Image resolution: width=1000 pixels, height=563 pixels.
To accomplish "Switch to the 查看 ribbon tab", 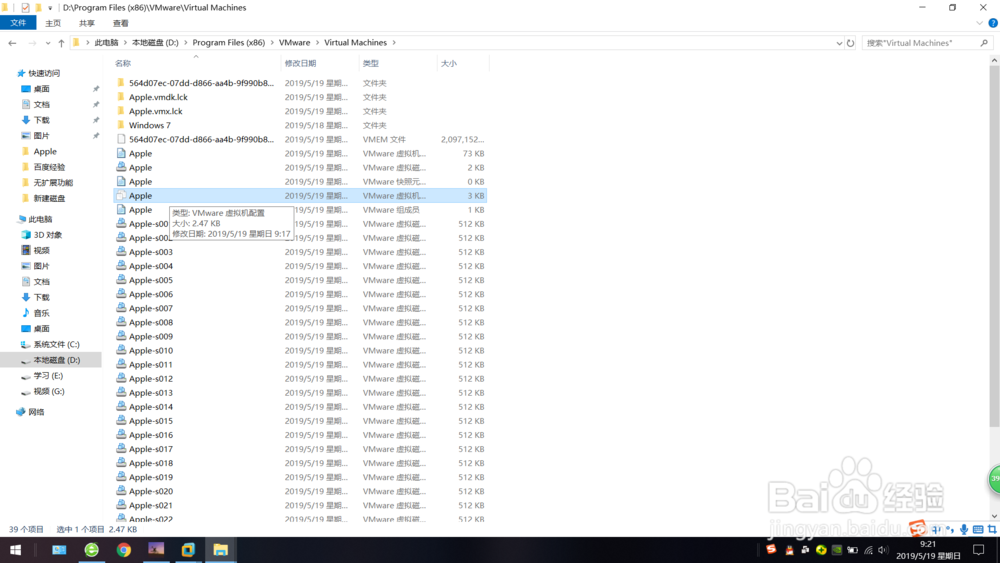I will pyautogui.click(x=121, y=23).
